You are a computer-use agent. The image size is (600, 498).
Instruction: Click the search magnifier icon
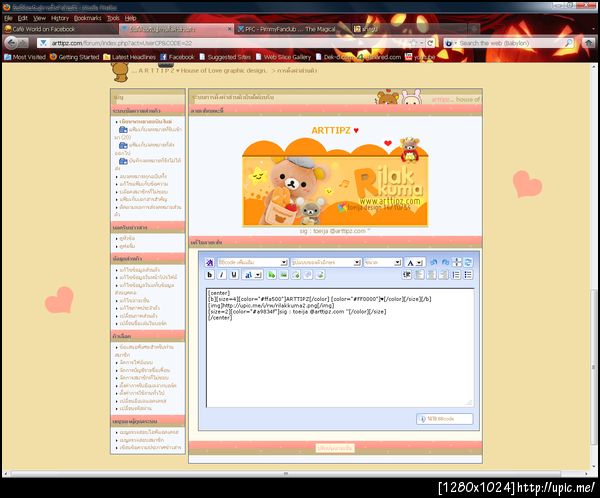pyautogui.click(x=569, y=43)
